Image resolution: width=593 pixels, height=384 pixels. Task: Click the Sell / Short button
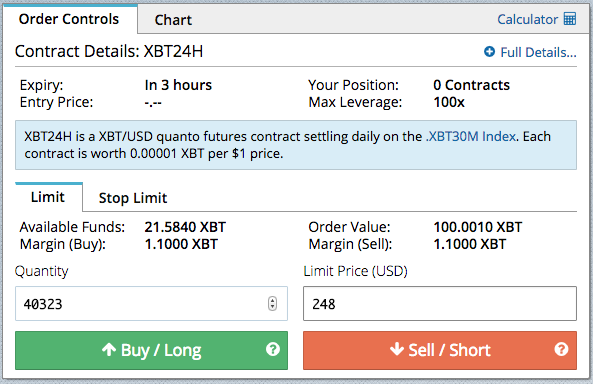point(440,350)
